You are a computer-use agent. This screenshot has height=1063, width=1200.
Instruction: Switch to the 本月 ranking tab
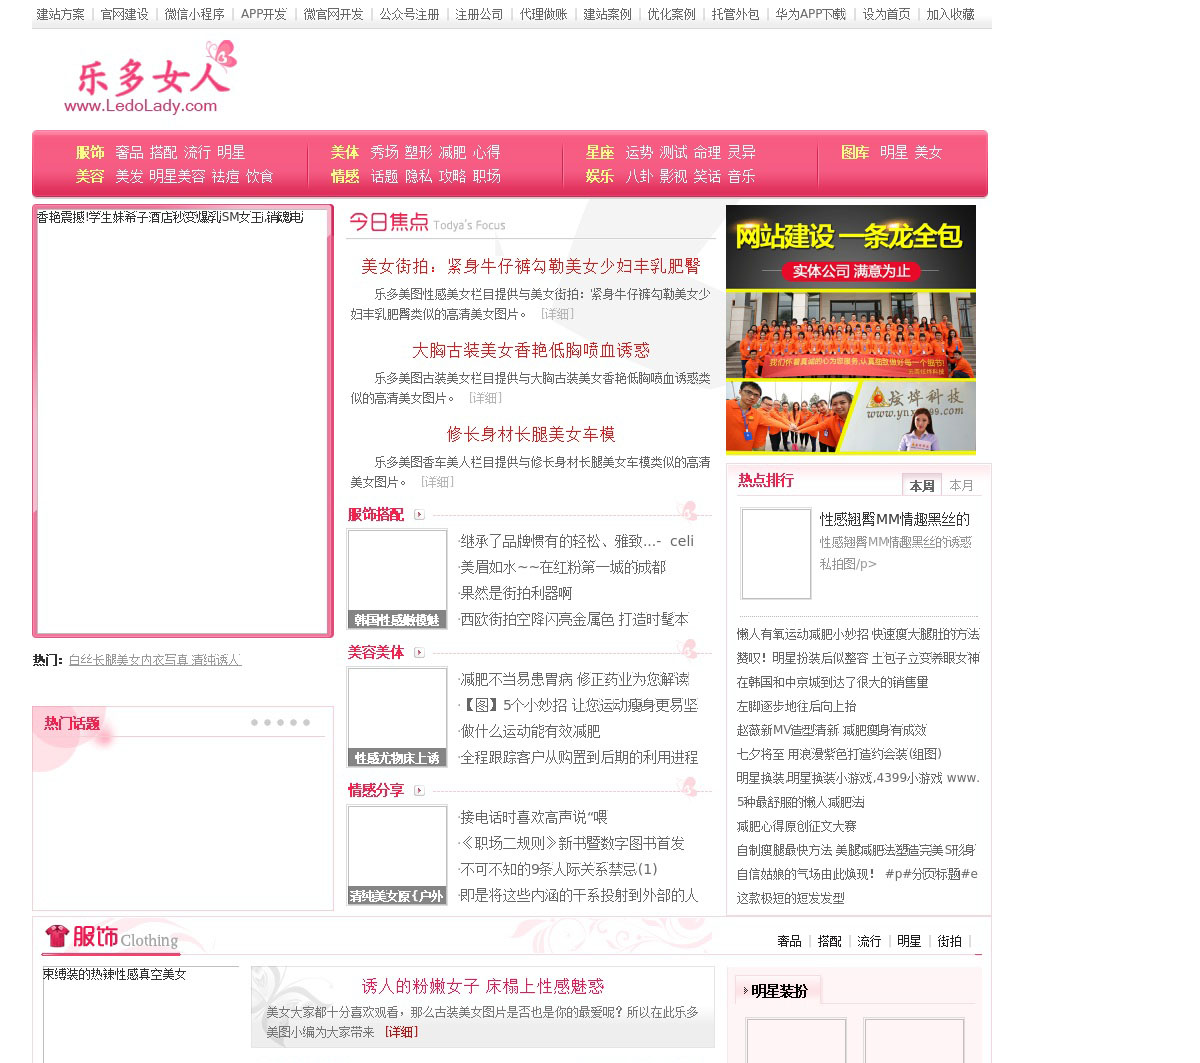tap(961, 485)
